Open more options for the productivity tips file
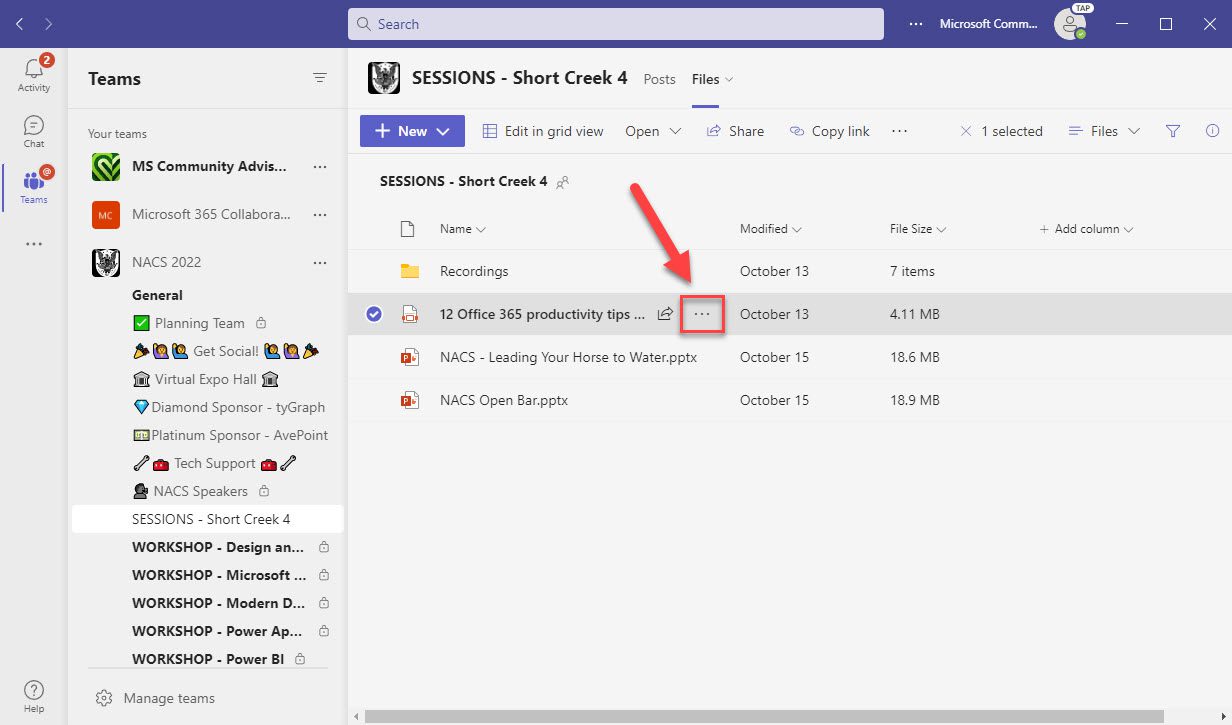 click(701, 313)
